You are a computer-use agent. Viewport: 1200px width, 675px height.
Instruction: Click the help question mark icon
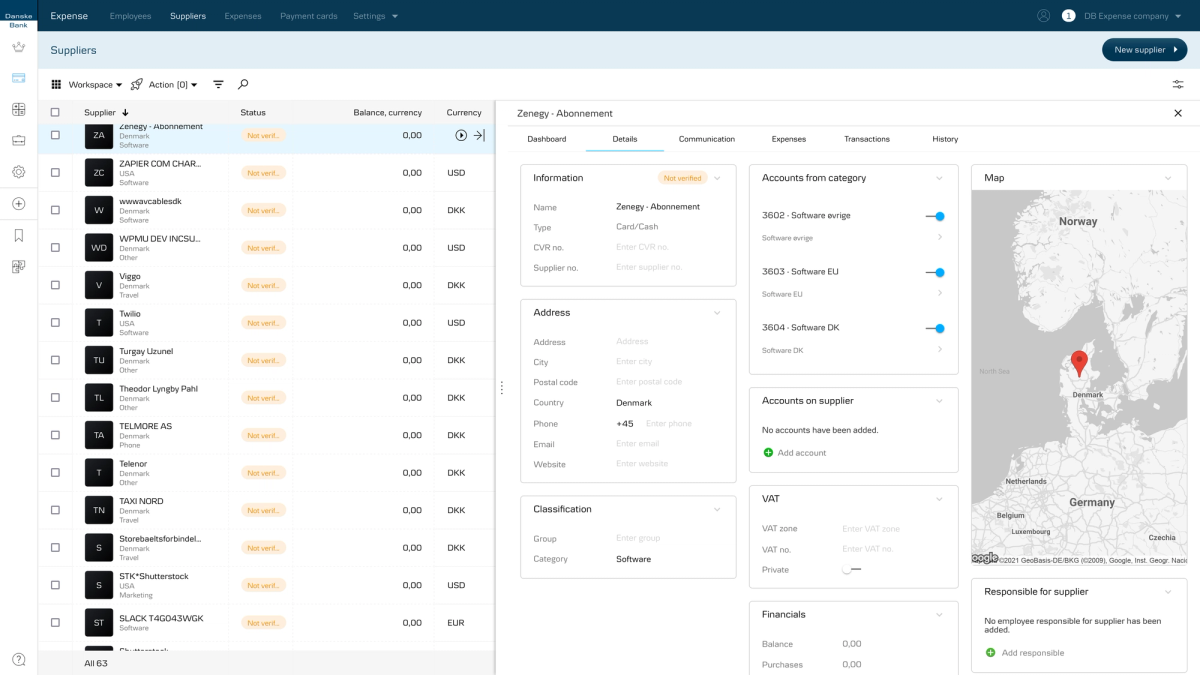(x=18, y=659)
